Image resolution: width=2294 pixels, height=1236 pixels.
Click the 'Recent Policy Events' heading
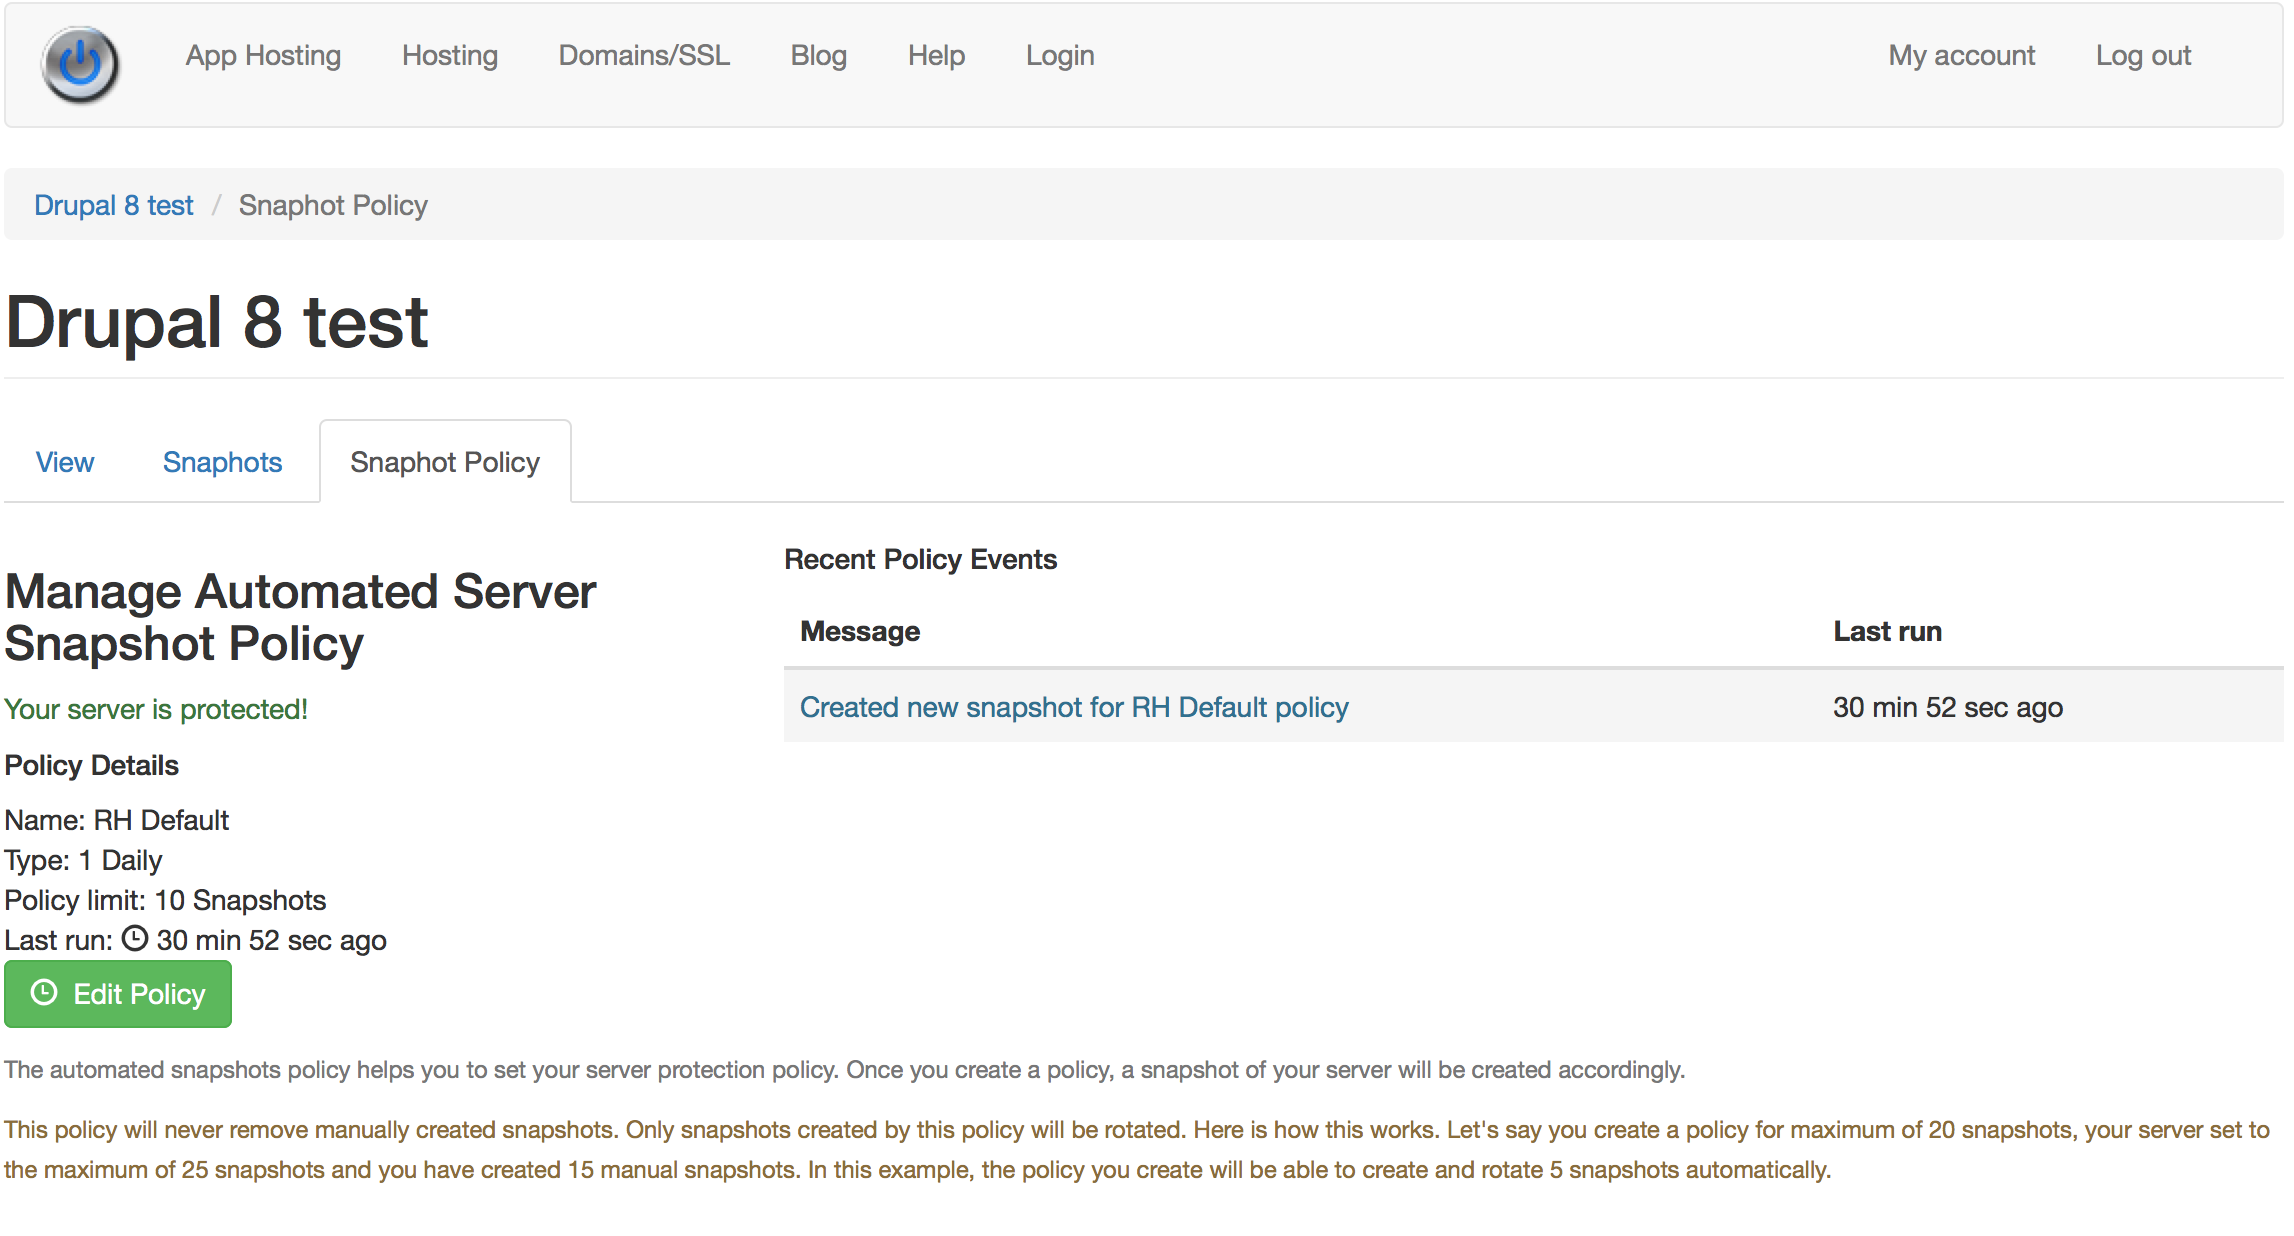(x=920, y=559)
